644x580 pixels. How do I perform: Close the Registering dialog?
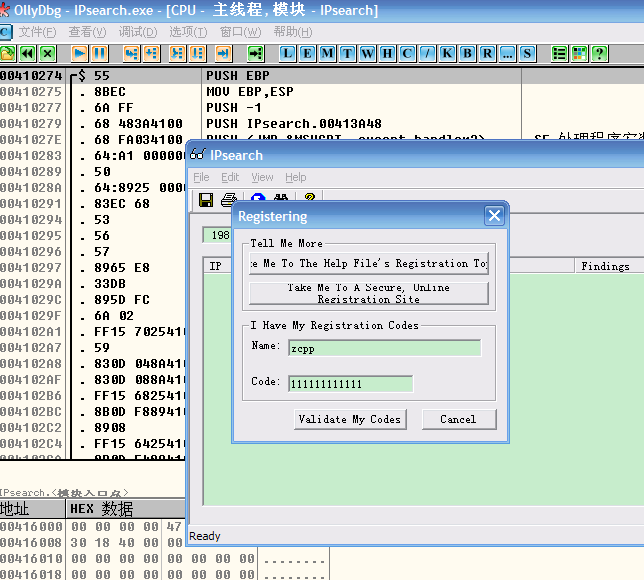[494, 215]
